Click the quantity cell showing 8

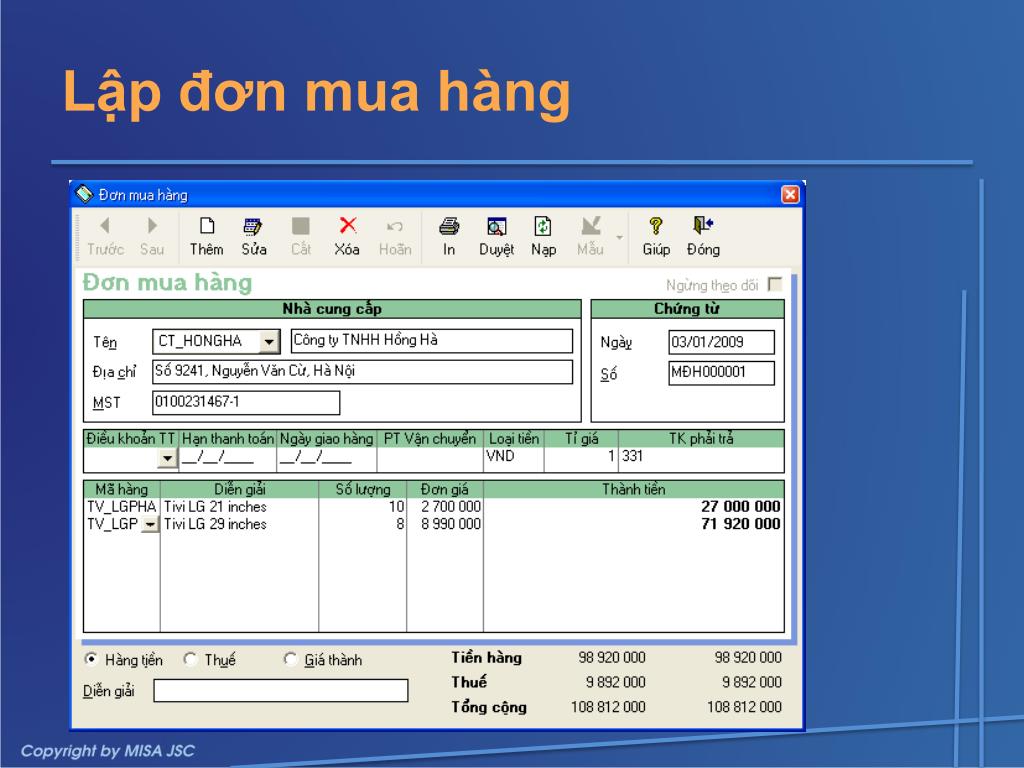[362, 524]
